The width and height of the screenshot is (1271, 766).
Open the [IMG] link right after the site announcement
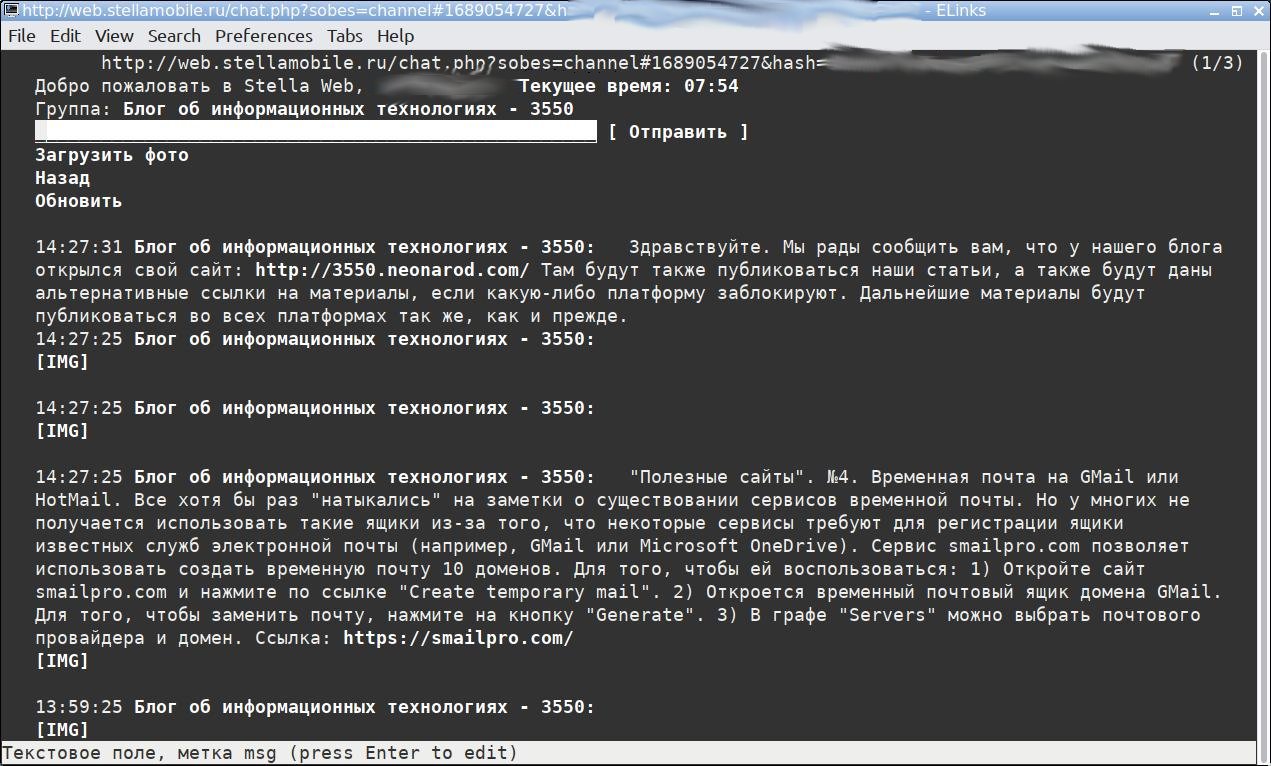[x=62, y=362]
